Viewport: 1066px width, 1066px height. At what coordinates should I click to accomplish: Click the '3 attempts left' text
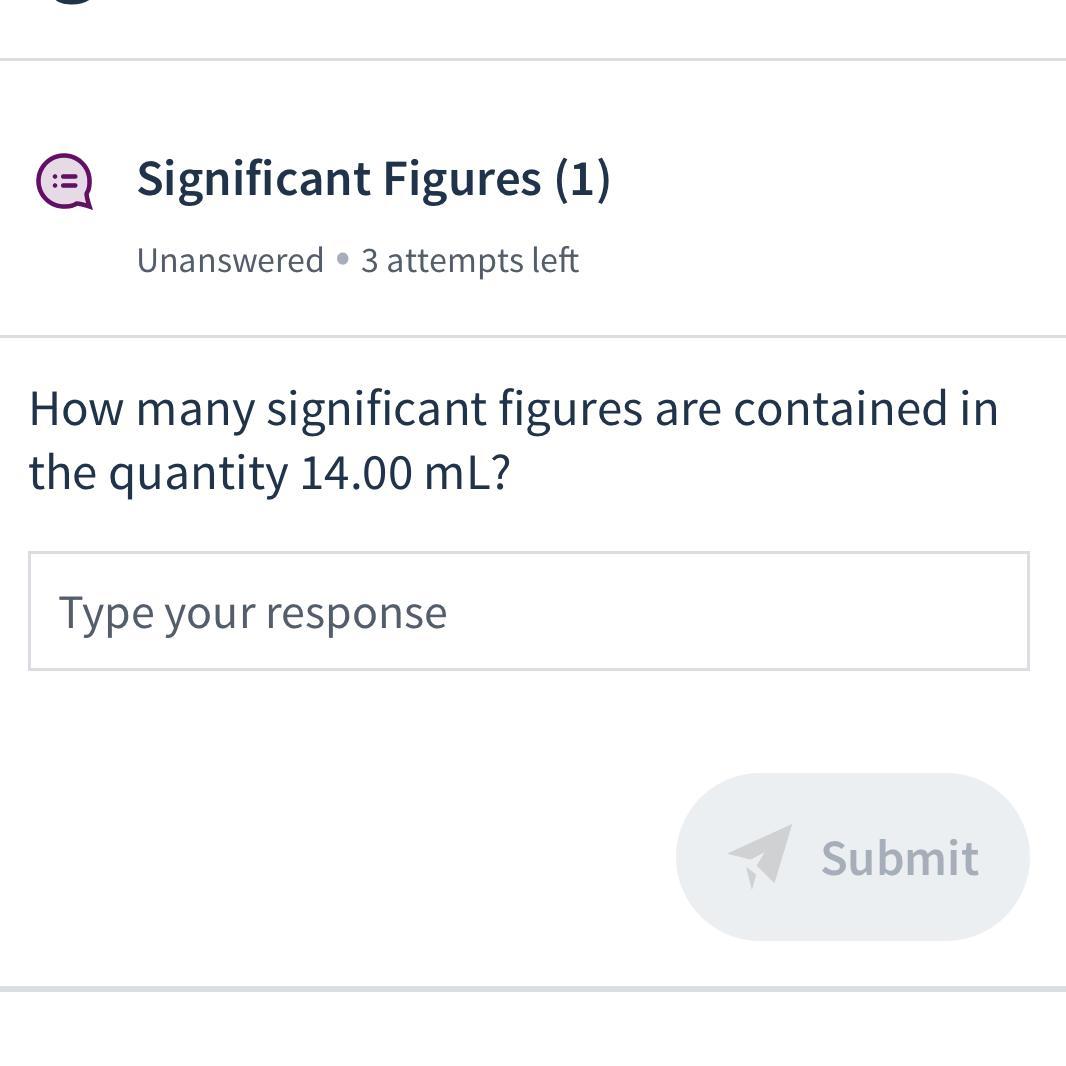tap(470, 260)
